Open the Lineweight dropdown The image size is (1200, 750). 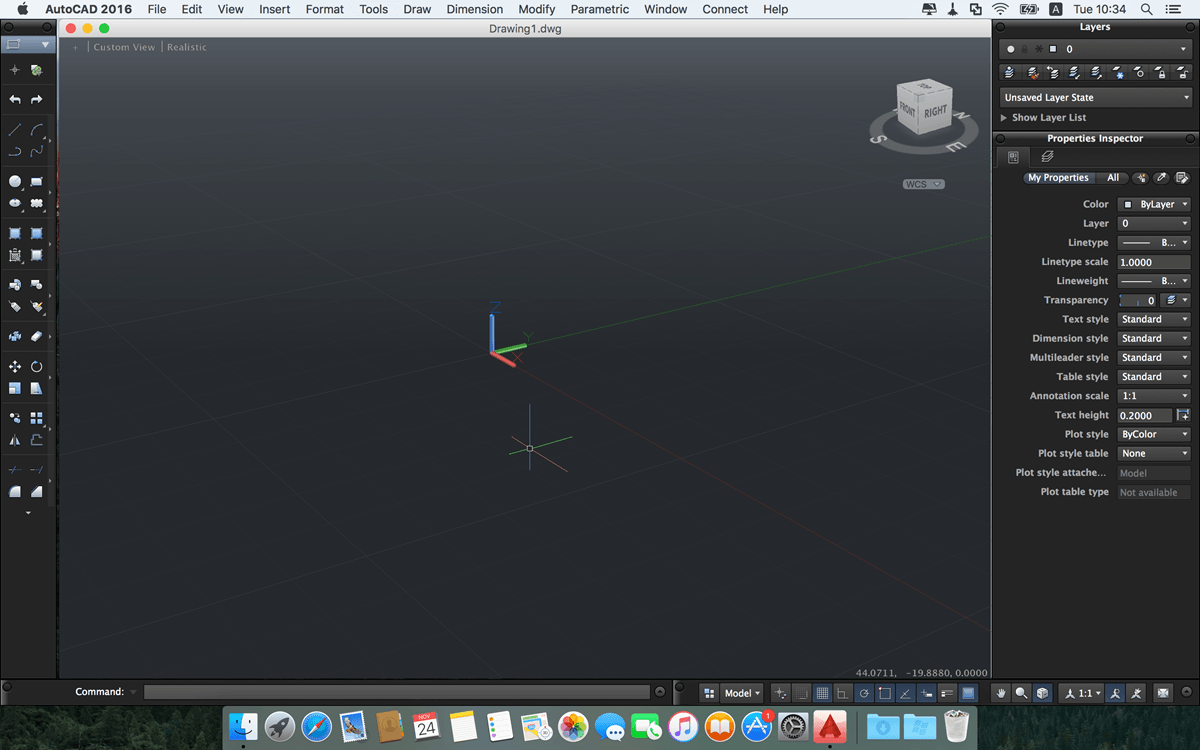pyautogui.click(x=1154, y=281)
